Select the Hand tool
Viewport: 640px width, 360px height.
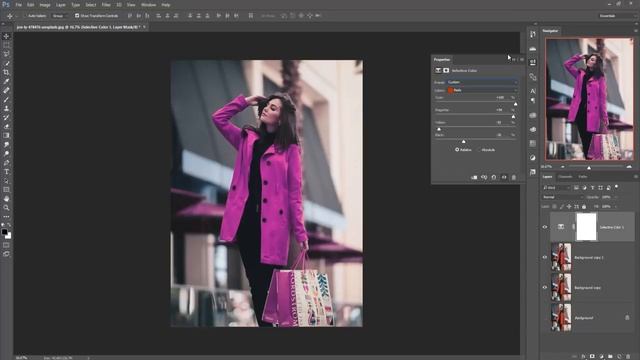click(6, 199)
